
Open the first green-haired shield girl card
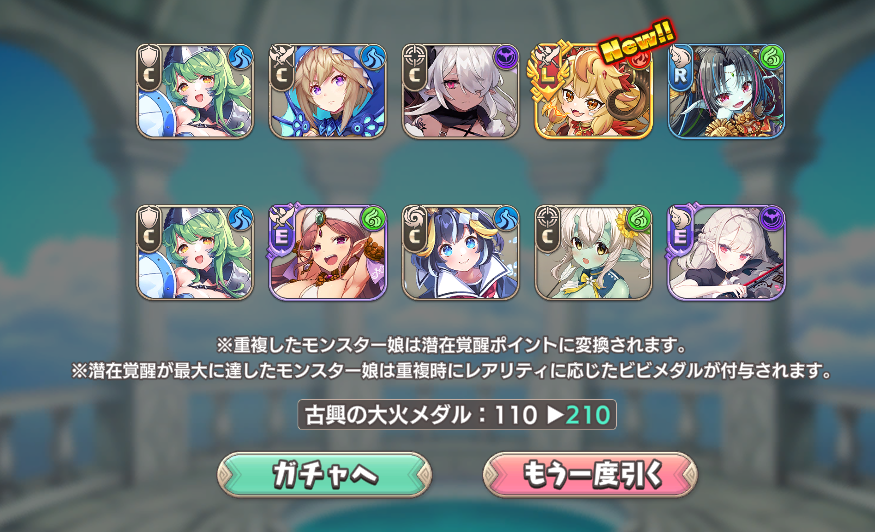point(195,92)
